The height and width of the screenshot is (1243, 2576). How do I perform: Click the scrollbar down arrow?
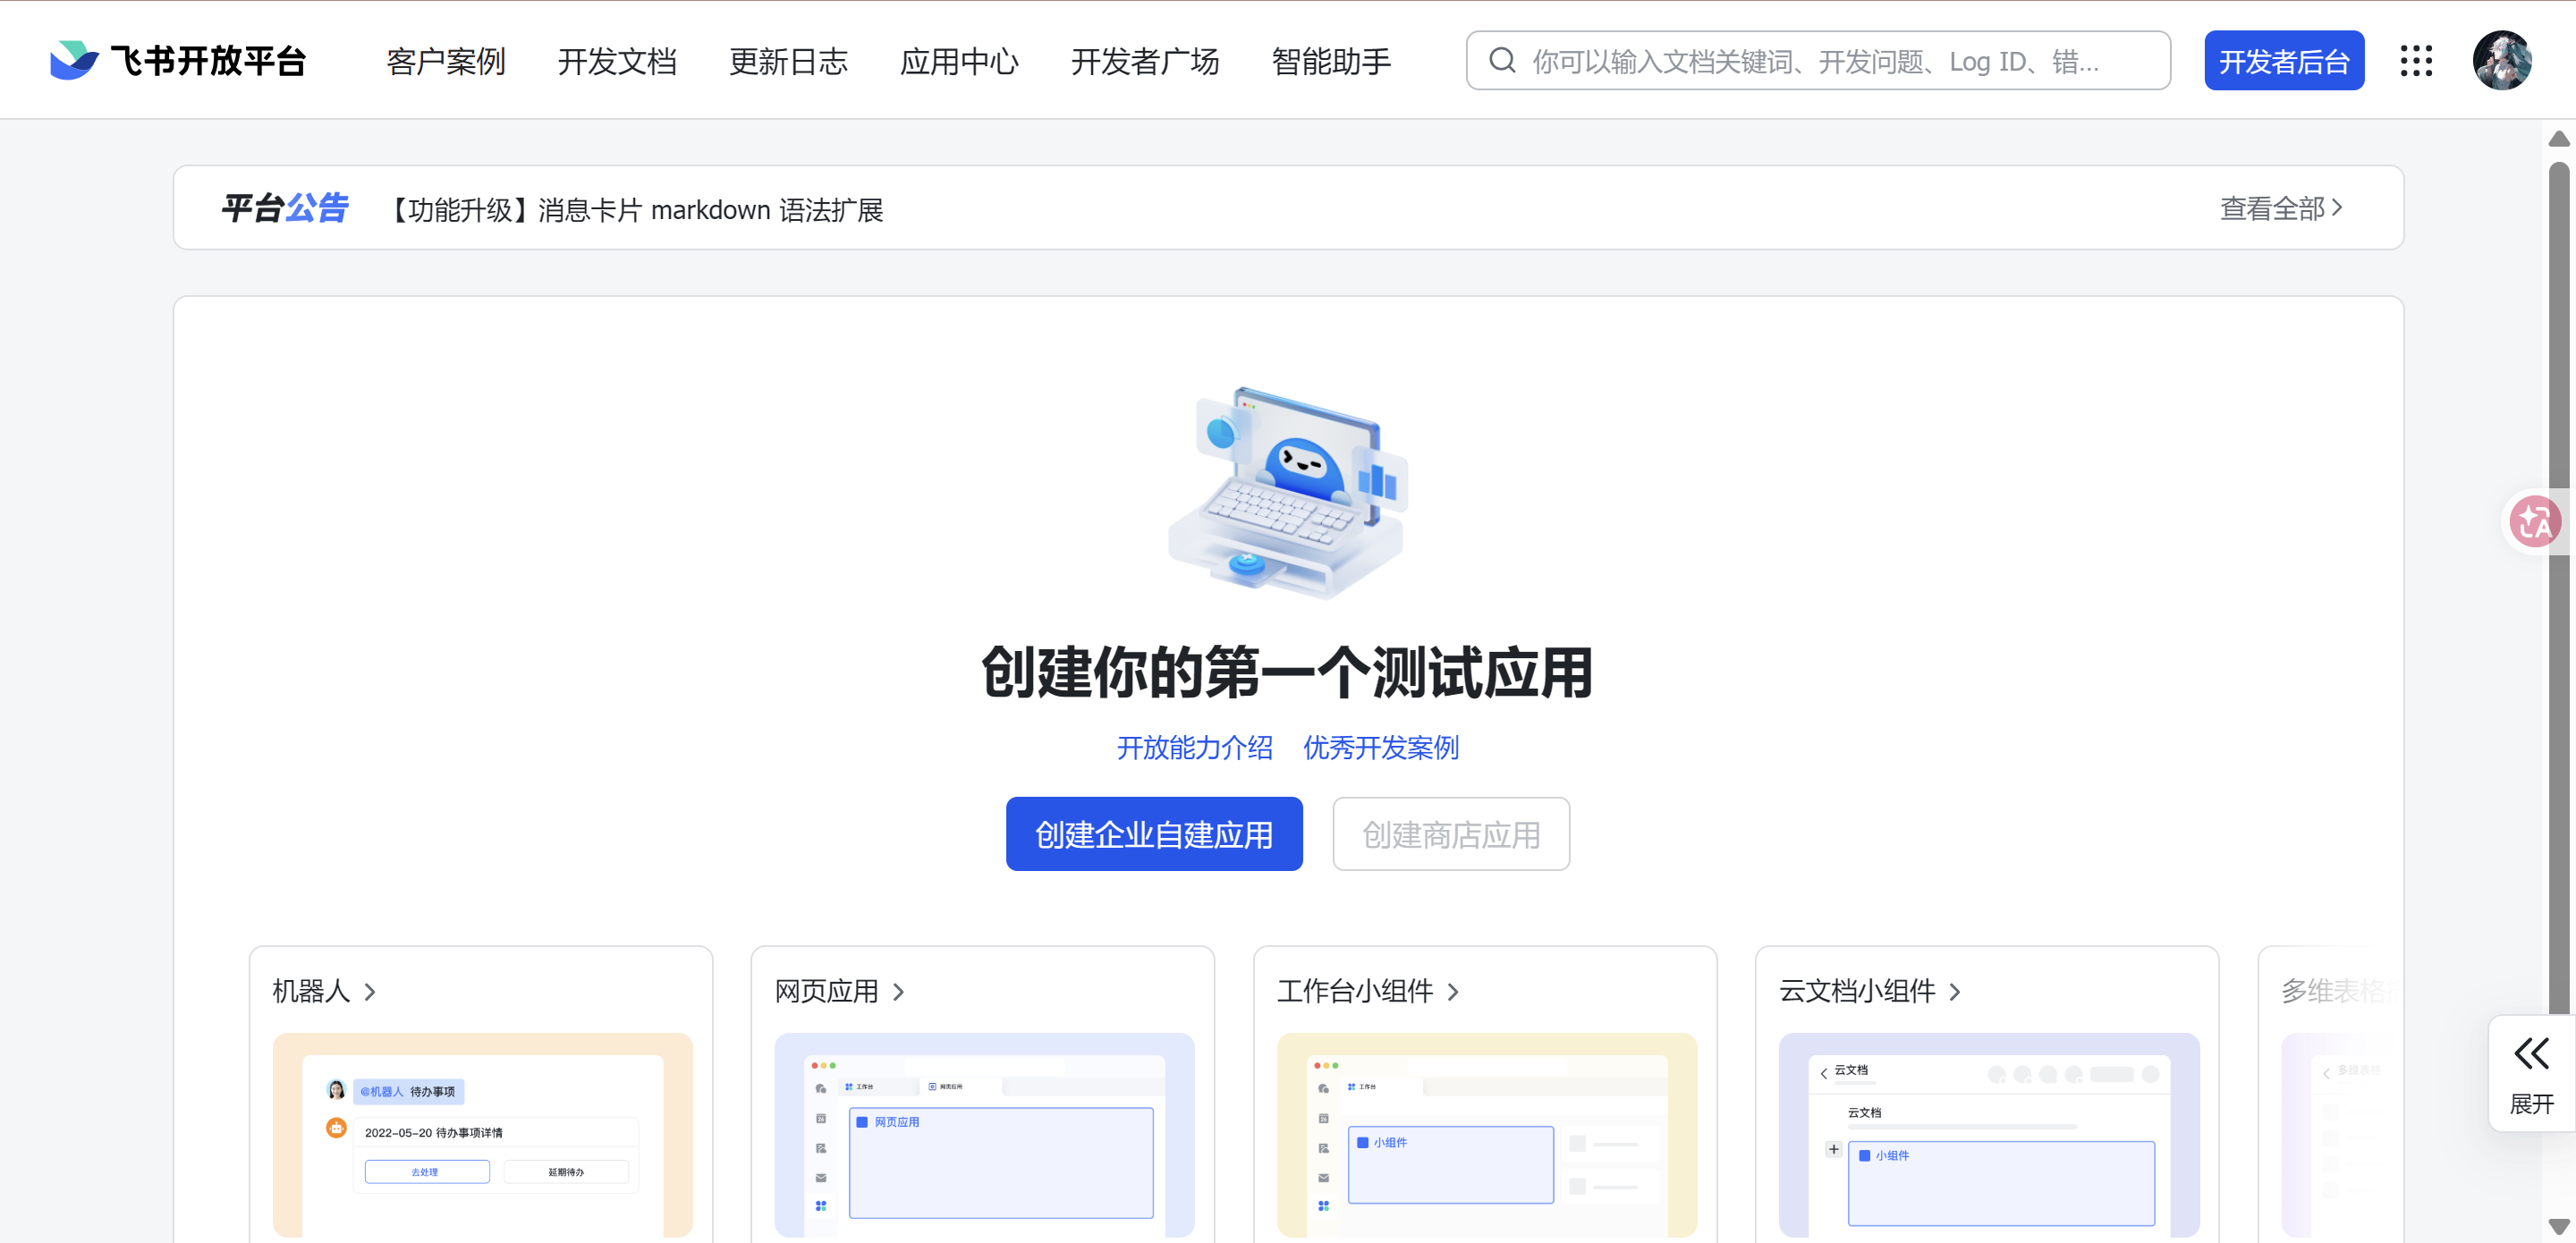click(x=2558, y=1226)
